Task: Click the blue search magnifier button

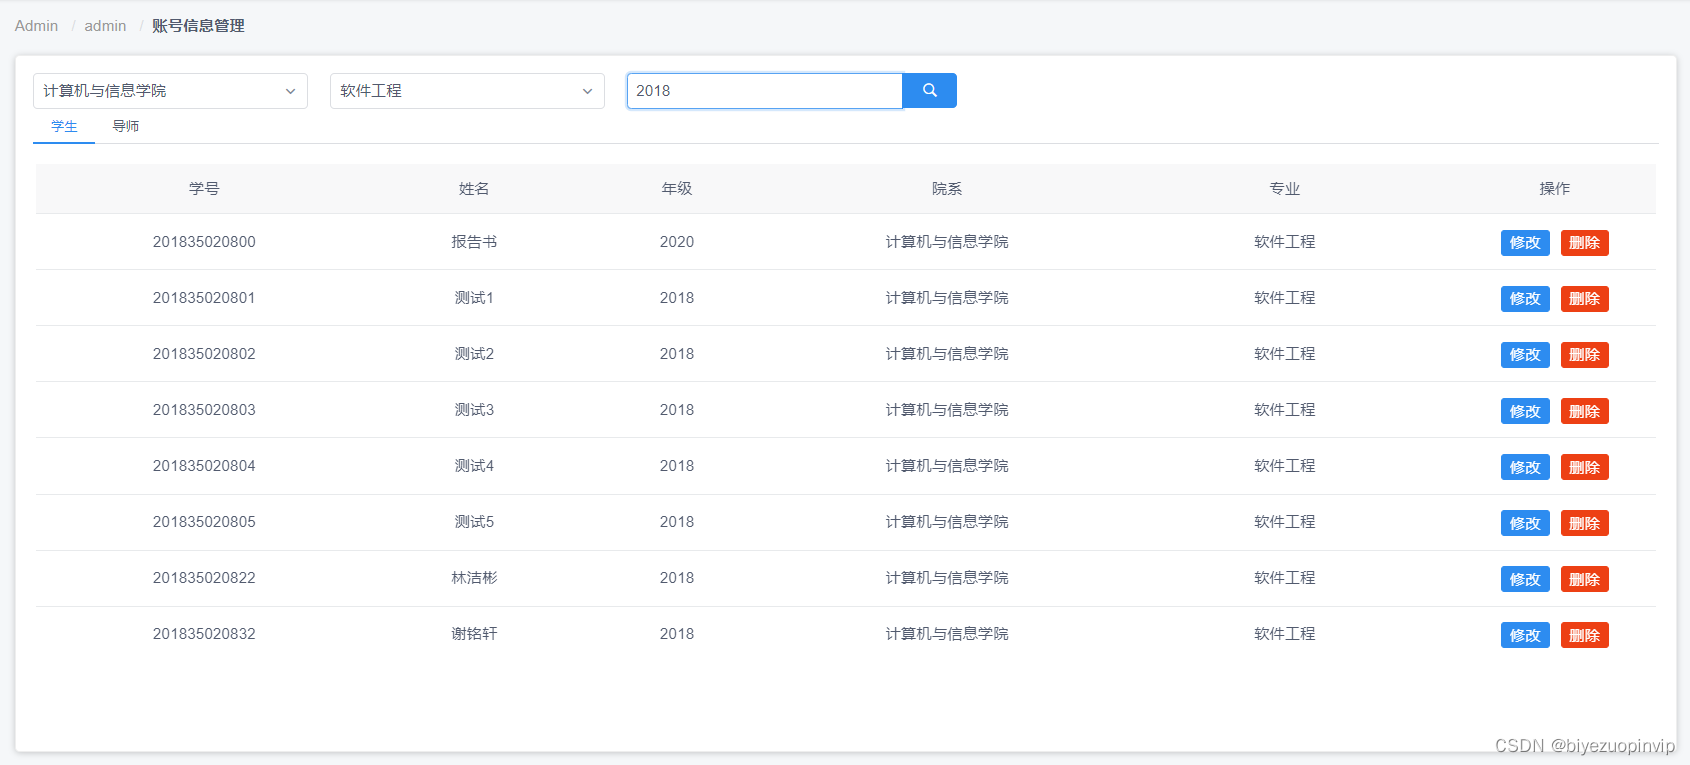Action: (929, 91)
